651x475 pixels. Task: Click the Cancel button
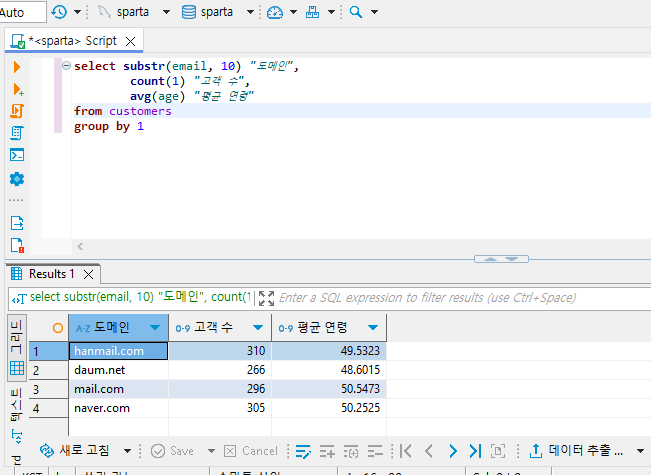(x=251, y=451)
